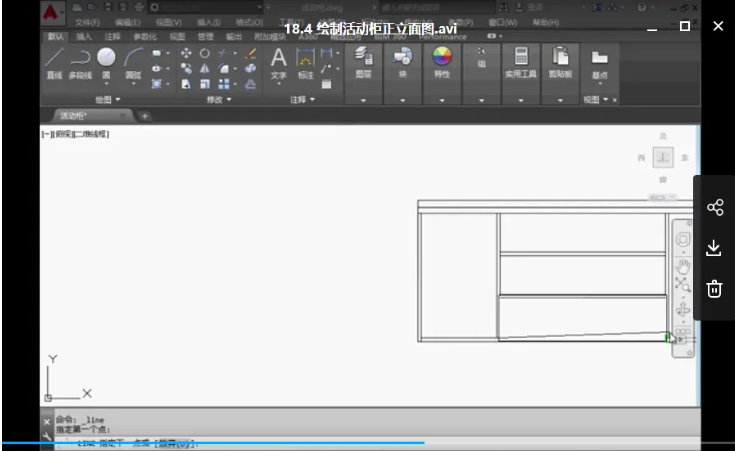Expand the arrow under Block panel
The height and width of the screenshot is (451, 735).
point(403,100)
